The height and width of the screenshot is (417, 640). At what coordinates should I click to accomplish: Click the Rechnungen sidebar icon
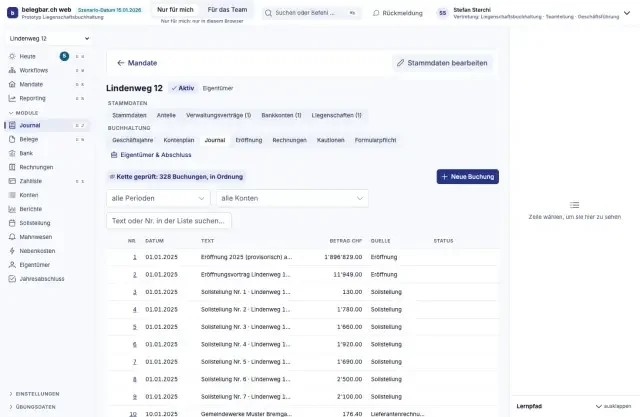pos(12,167)
